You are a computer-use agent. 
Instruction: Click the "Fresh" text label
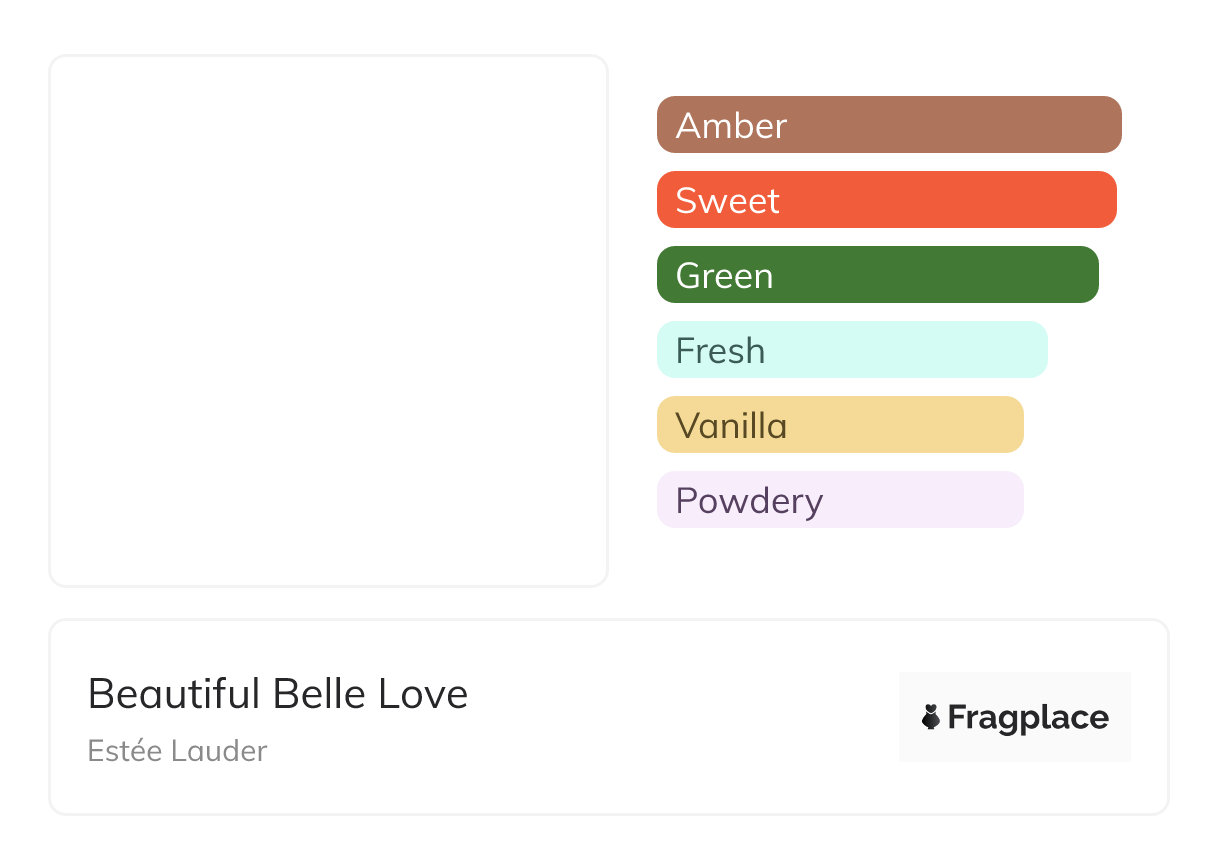click(x=720, y=351)
